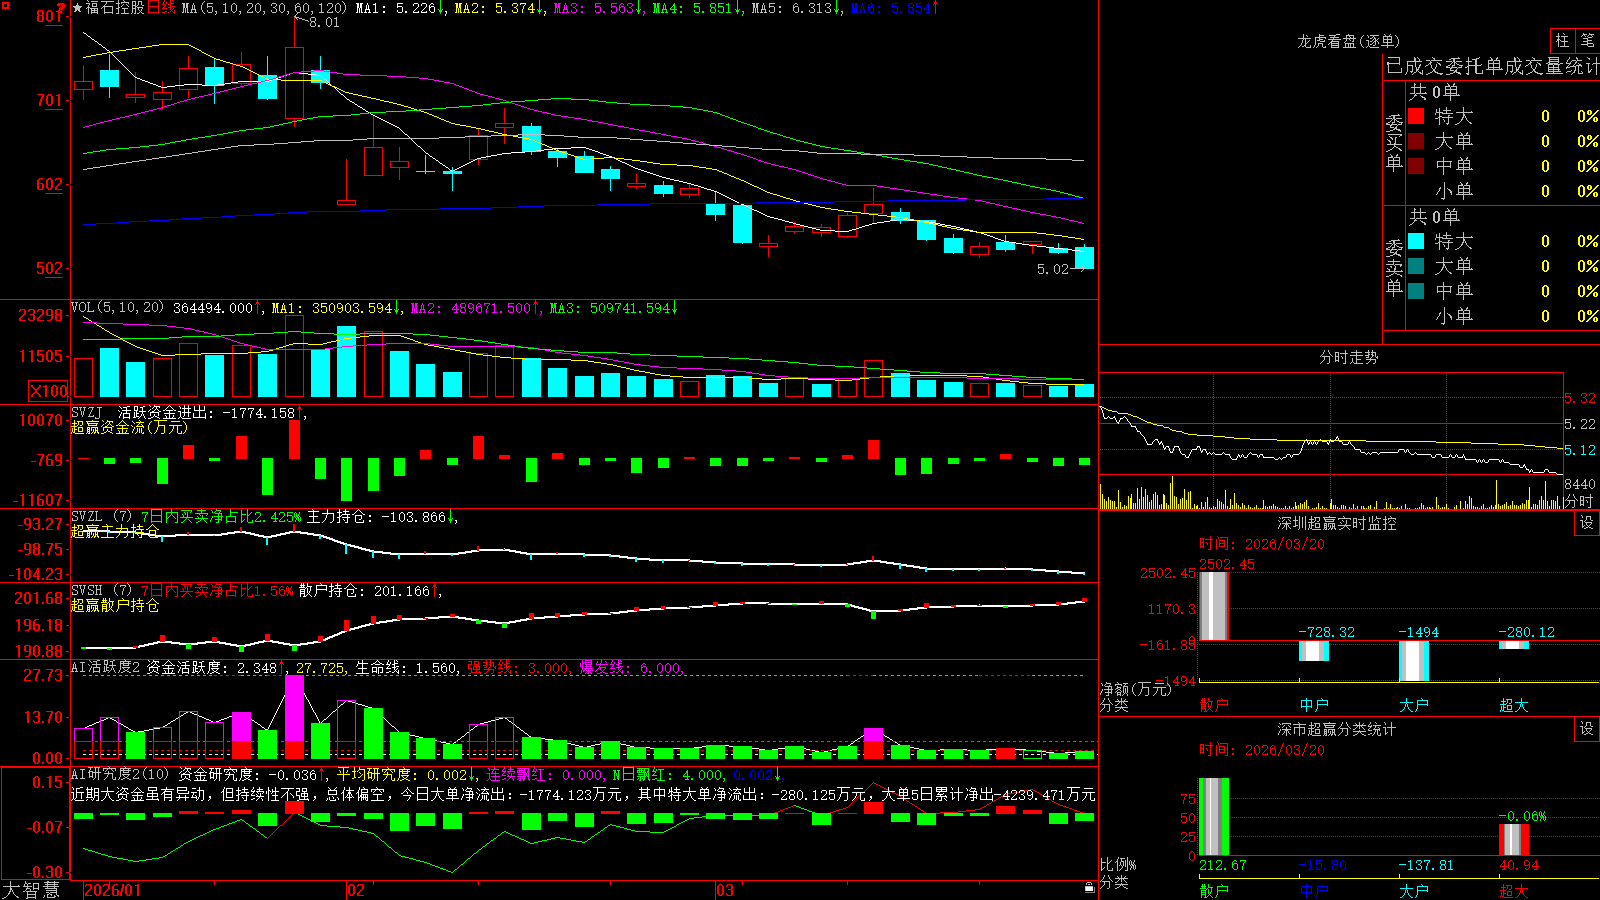Click the VOL(5,10,20) indicator label
This screenshot has width=1600, height=900.
click(x=118, y=308)
